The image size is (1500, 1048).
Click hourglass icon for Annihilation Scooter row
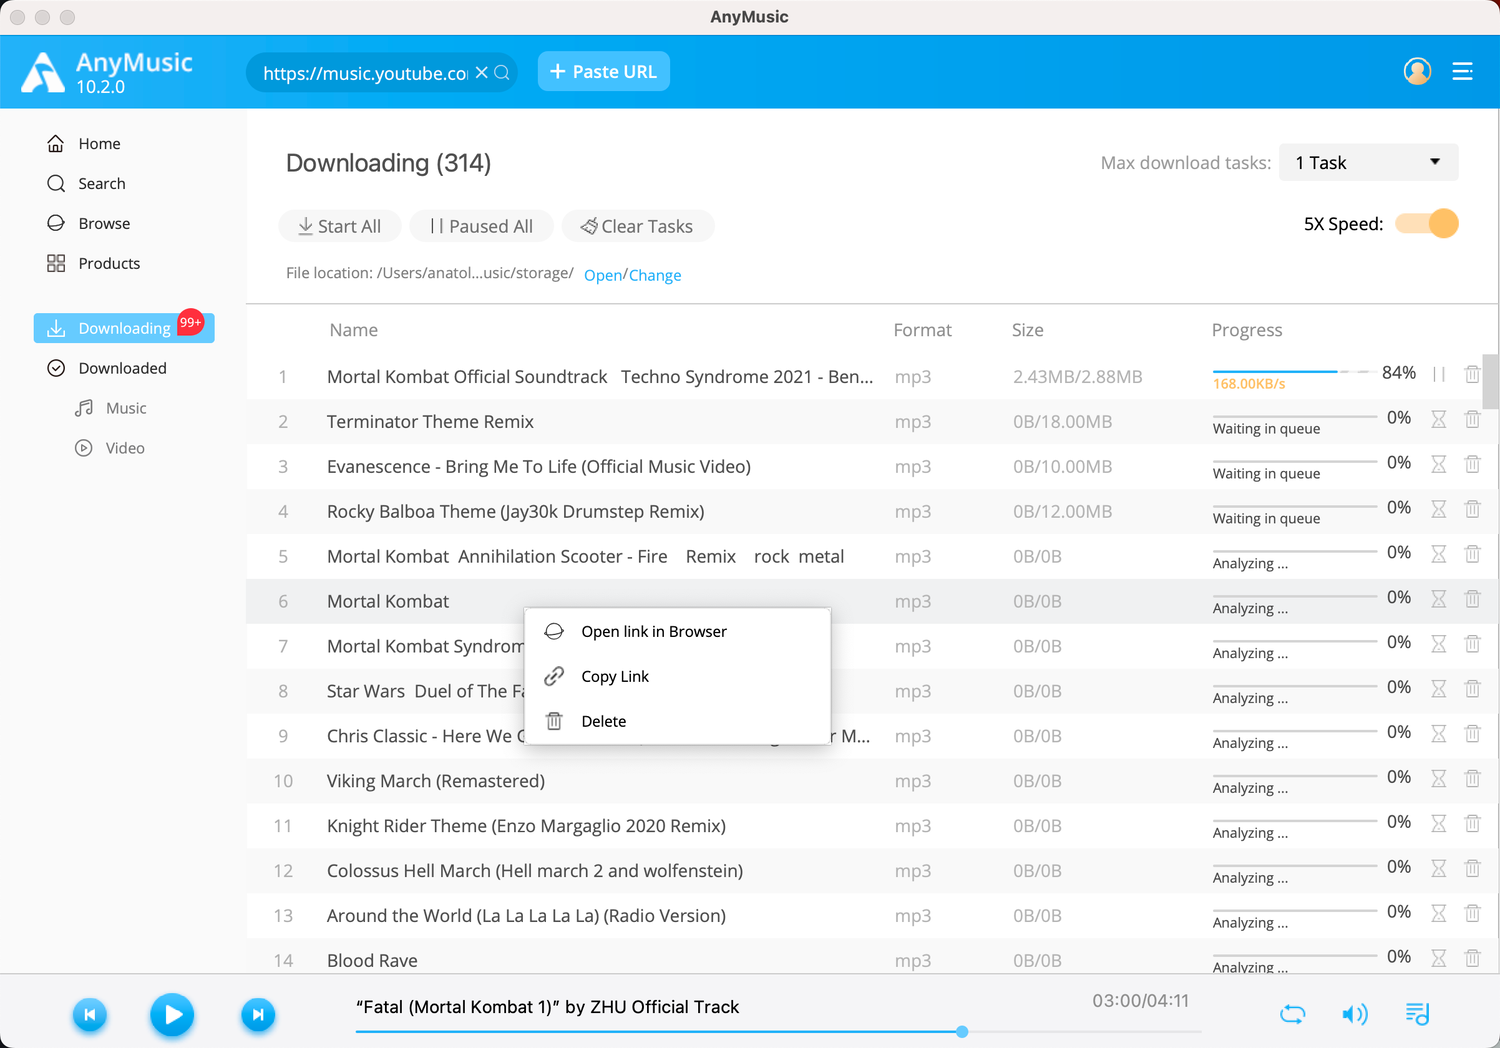(x=1439, y=554)
